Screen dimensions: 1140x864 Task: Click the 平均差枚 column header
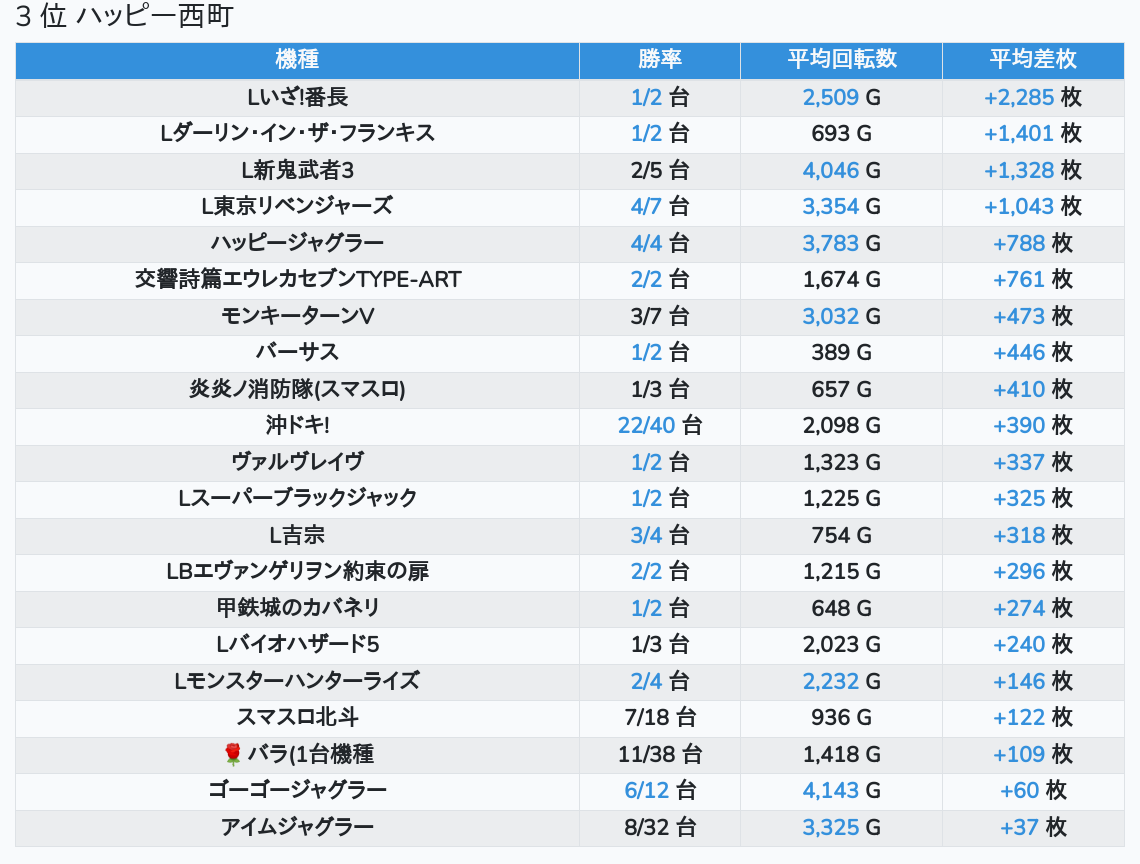[1033, 59]
